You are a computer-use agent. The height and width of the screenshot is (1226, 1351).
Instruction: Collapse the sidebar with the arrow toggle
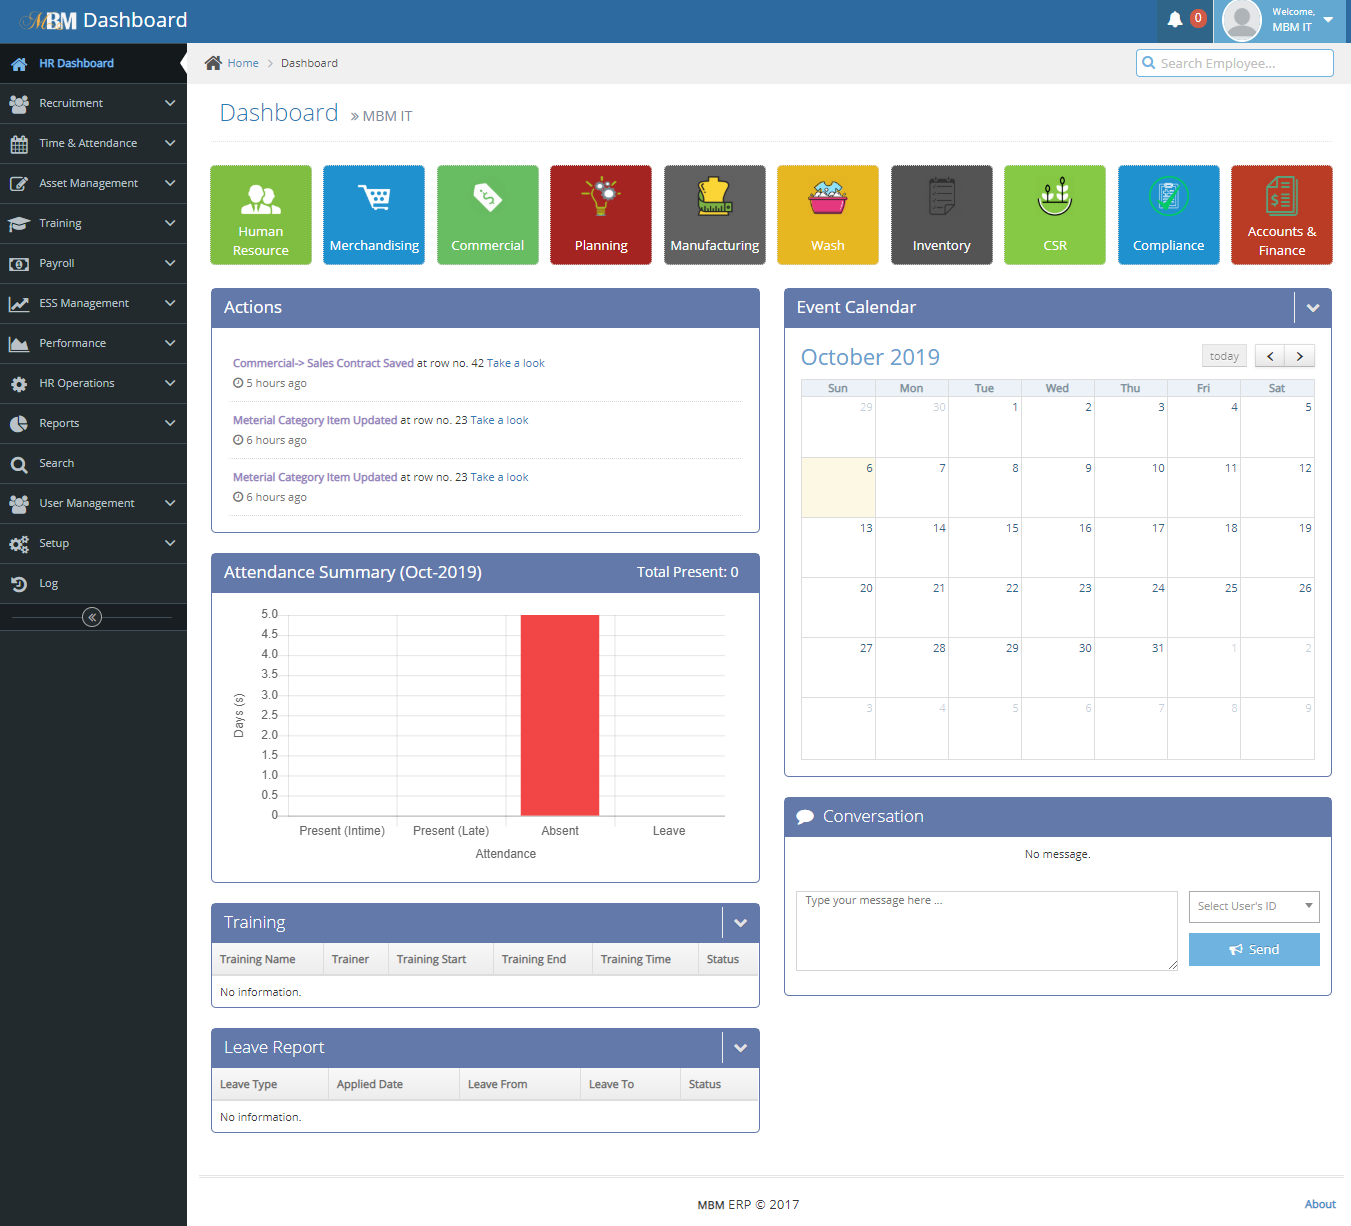pos(92,617)
